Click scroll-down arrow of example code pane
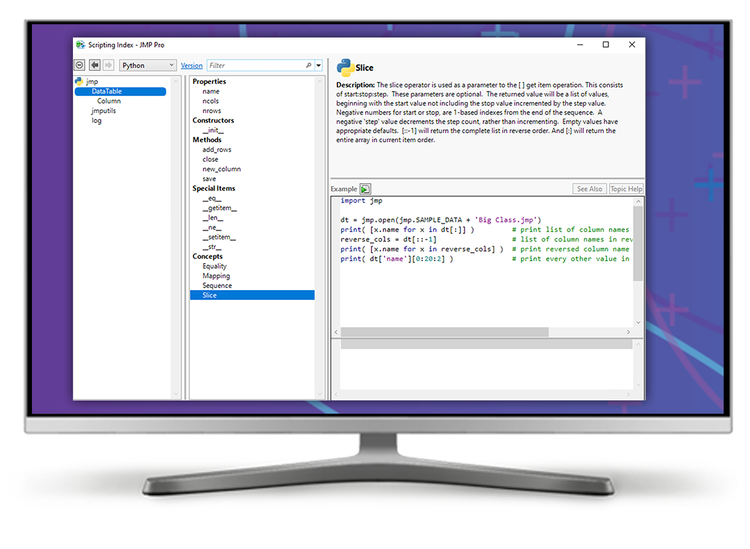The height and width of the screenshot is (549, 750). point(638,322)
